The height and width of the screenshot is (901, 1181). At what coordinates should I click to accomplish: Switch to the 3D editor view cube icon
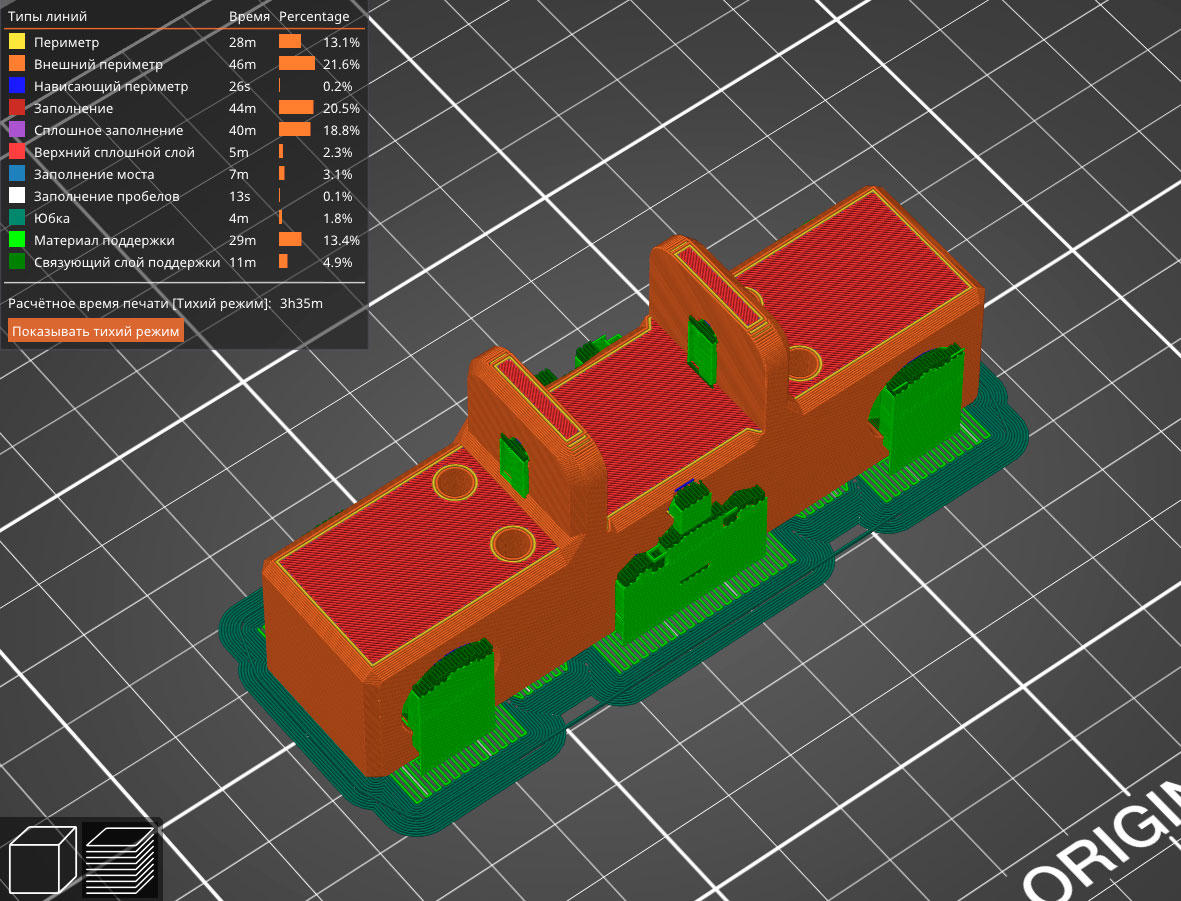[43, 859]
